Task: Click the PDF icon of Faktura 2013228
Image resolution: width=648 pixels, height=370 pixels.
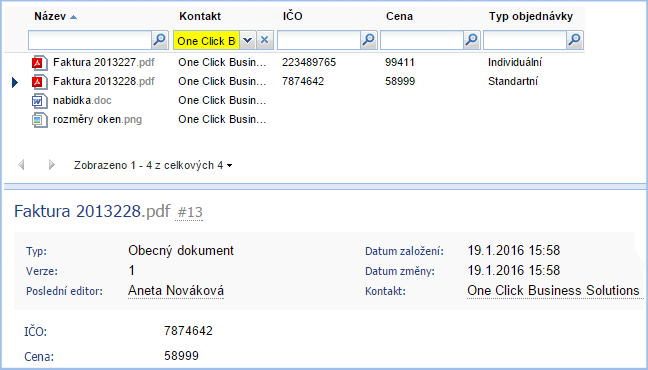Action: point(40,81)
